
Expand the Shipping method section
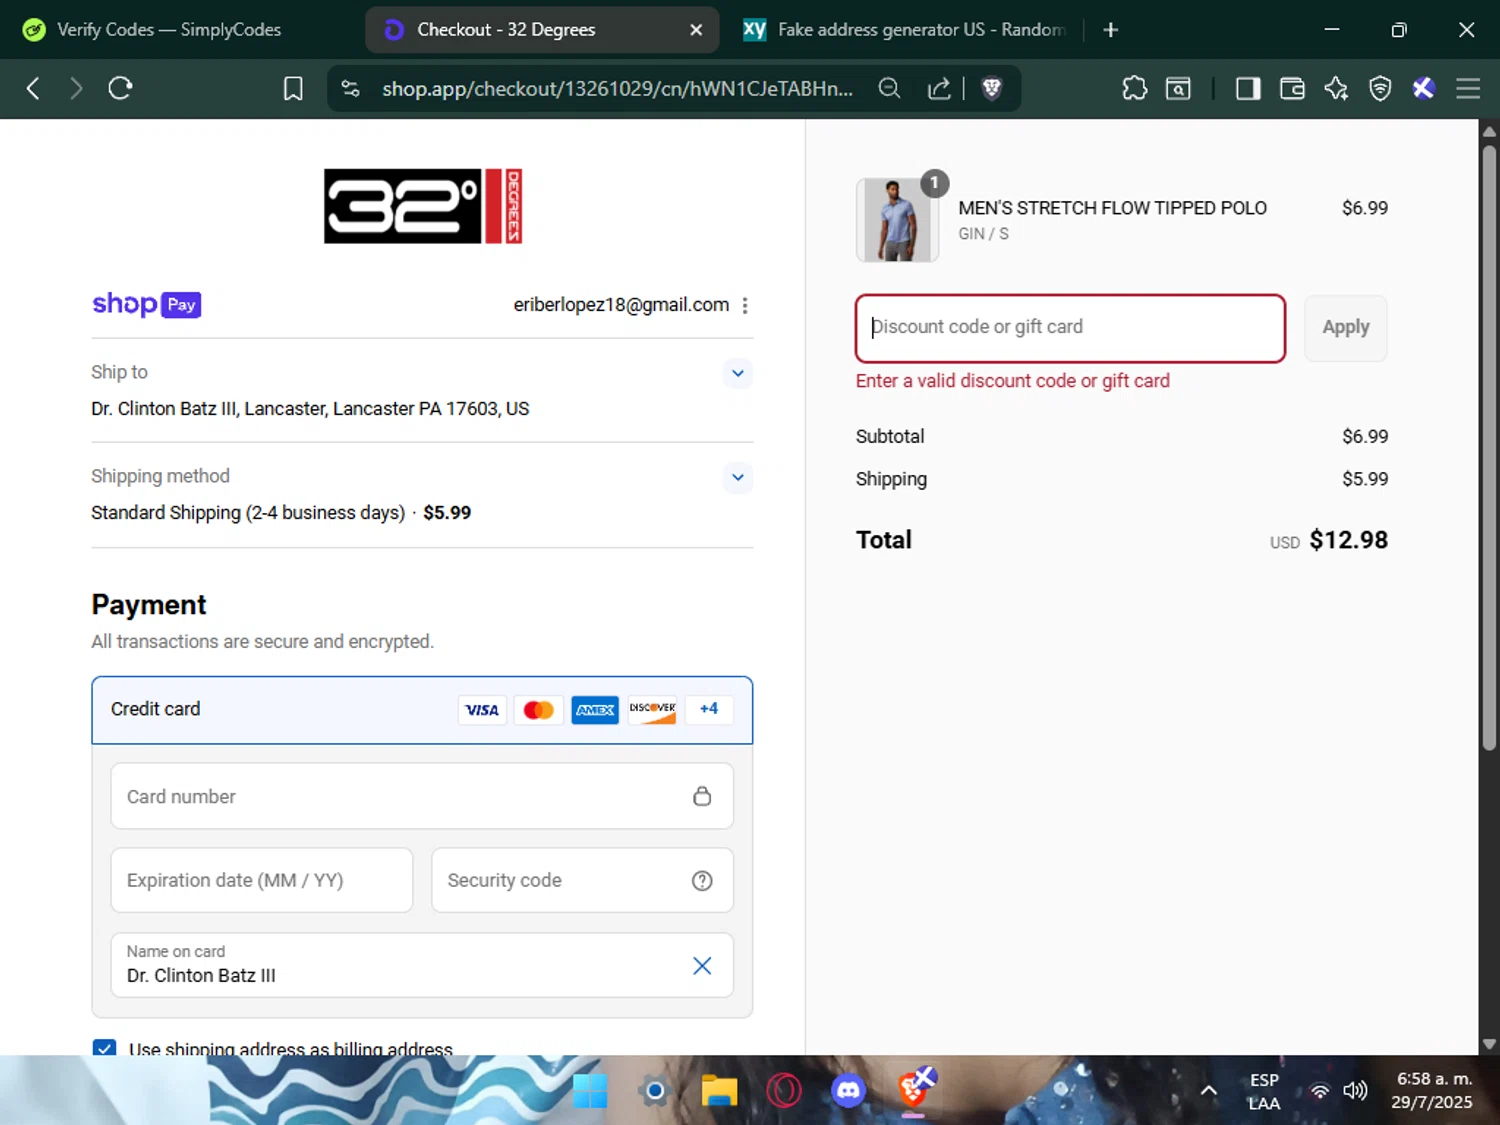pyautogui.click(x=737, y=477)
